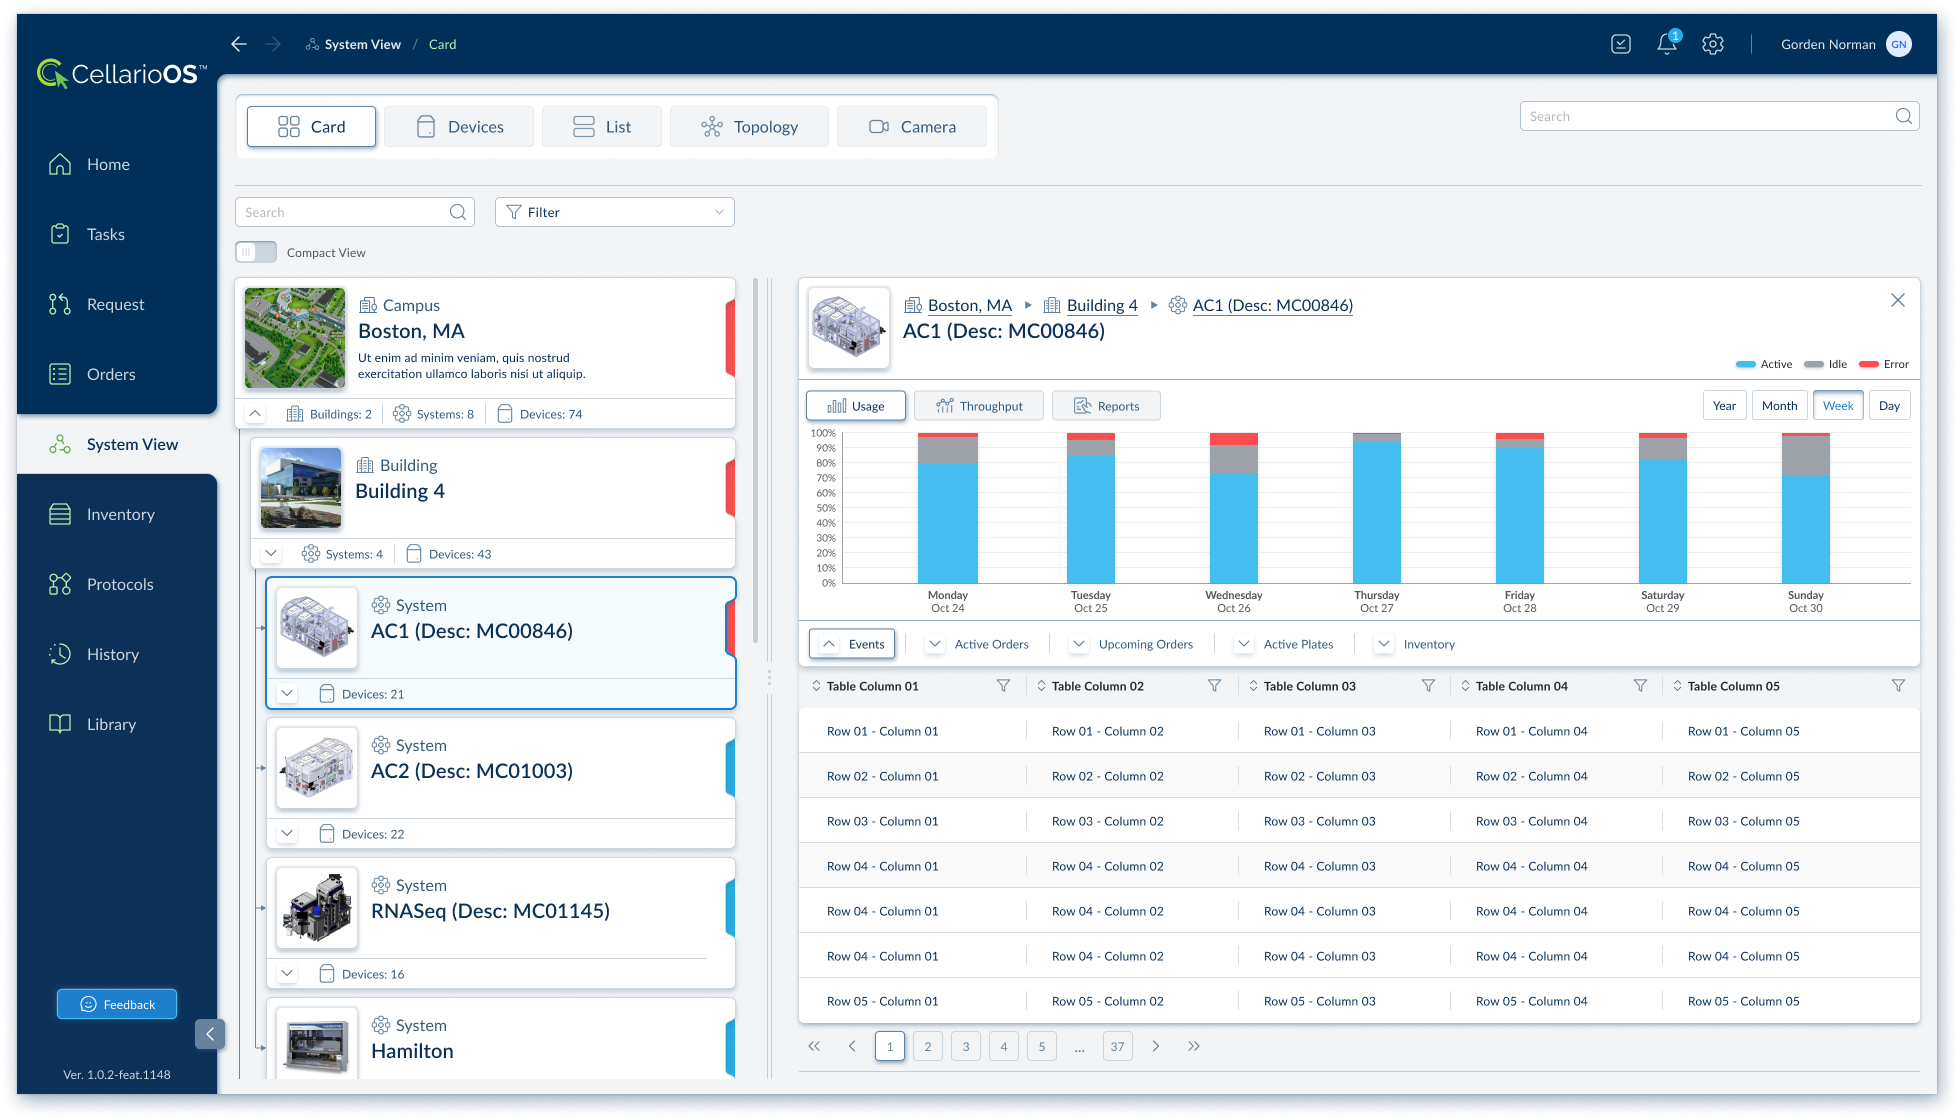
Task: Switch the chart range to Month
Action: tap(1779, 405)
